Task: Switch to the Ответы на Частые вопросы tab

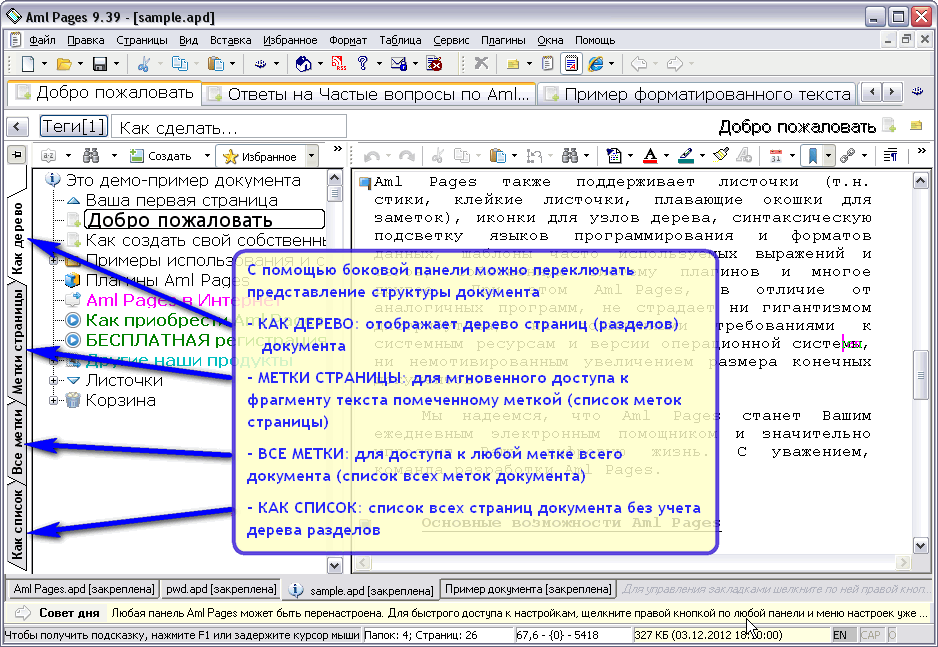Action: point(369,94)
